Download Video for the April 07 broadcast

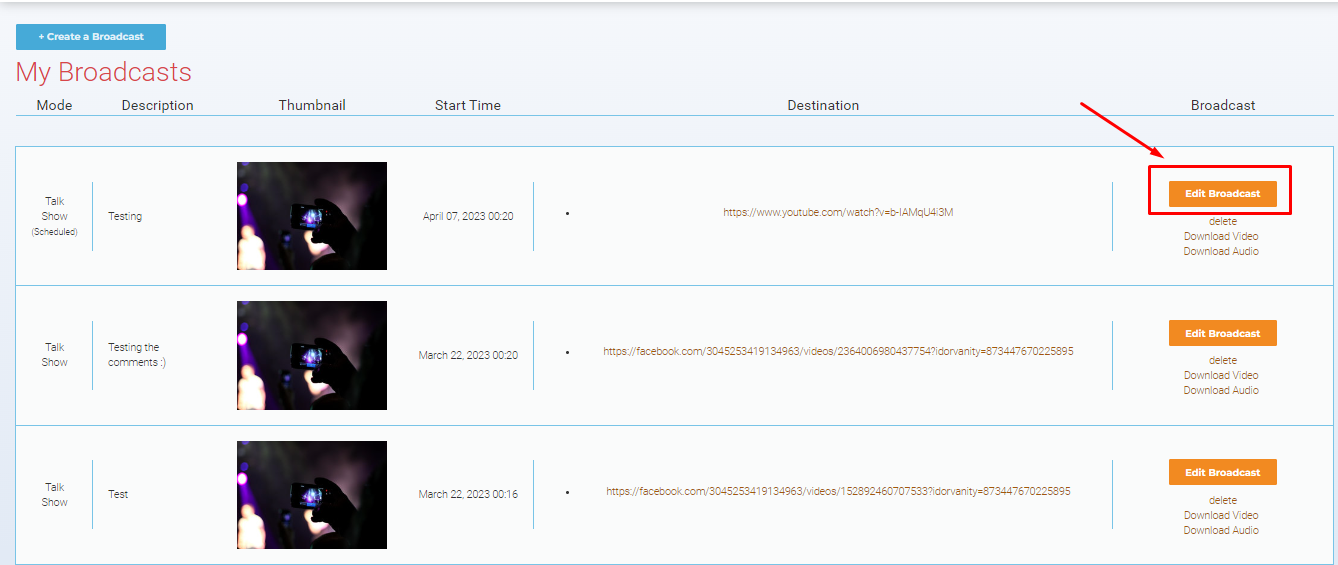pyautogui.click(x=1221, y=236)
